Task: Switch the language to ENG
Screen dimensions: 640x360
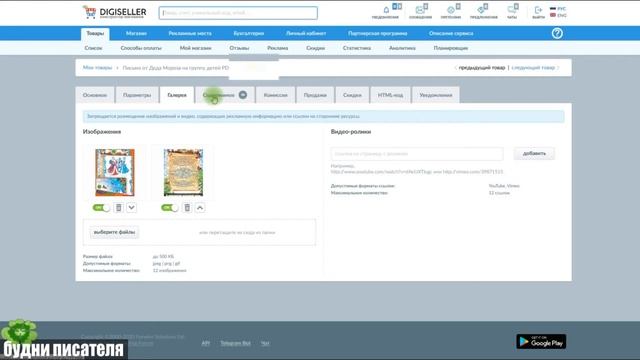Action: (x=558, y=16)
